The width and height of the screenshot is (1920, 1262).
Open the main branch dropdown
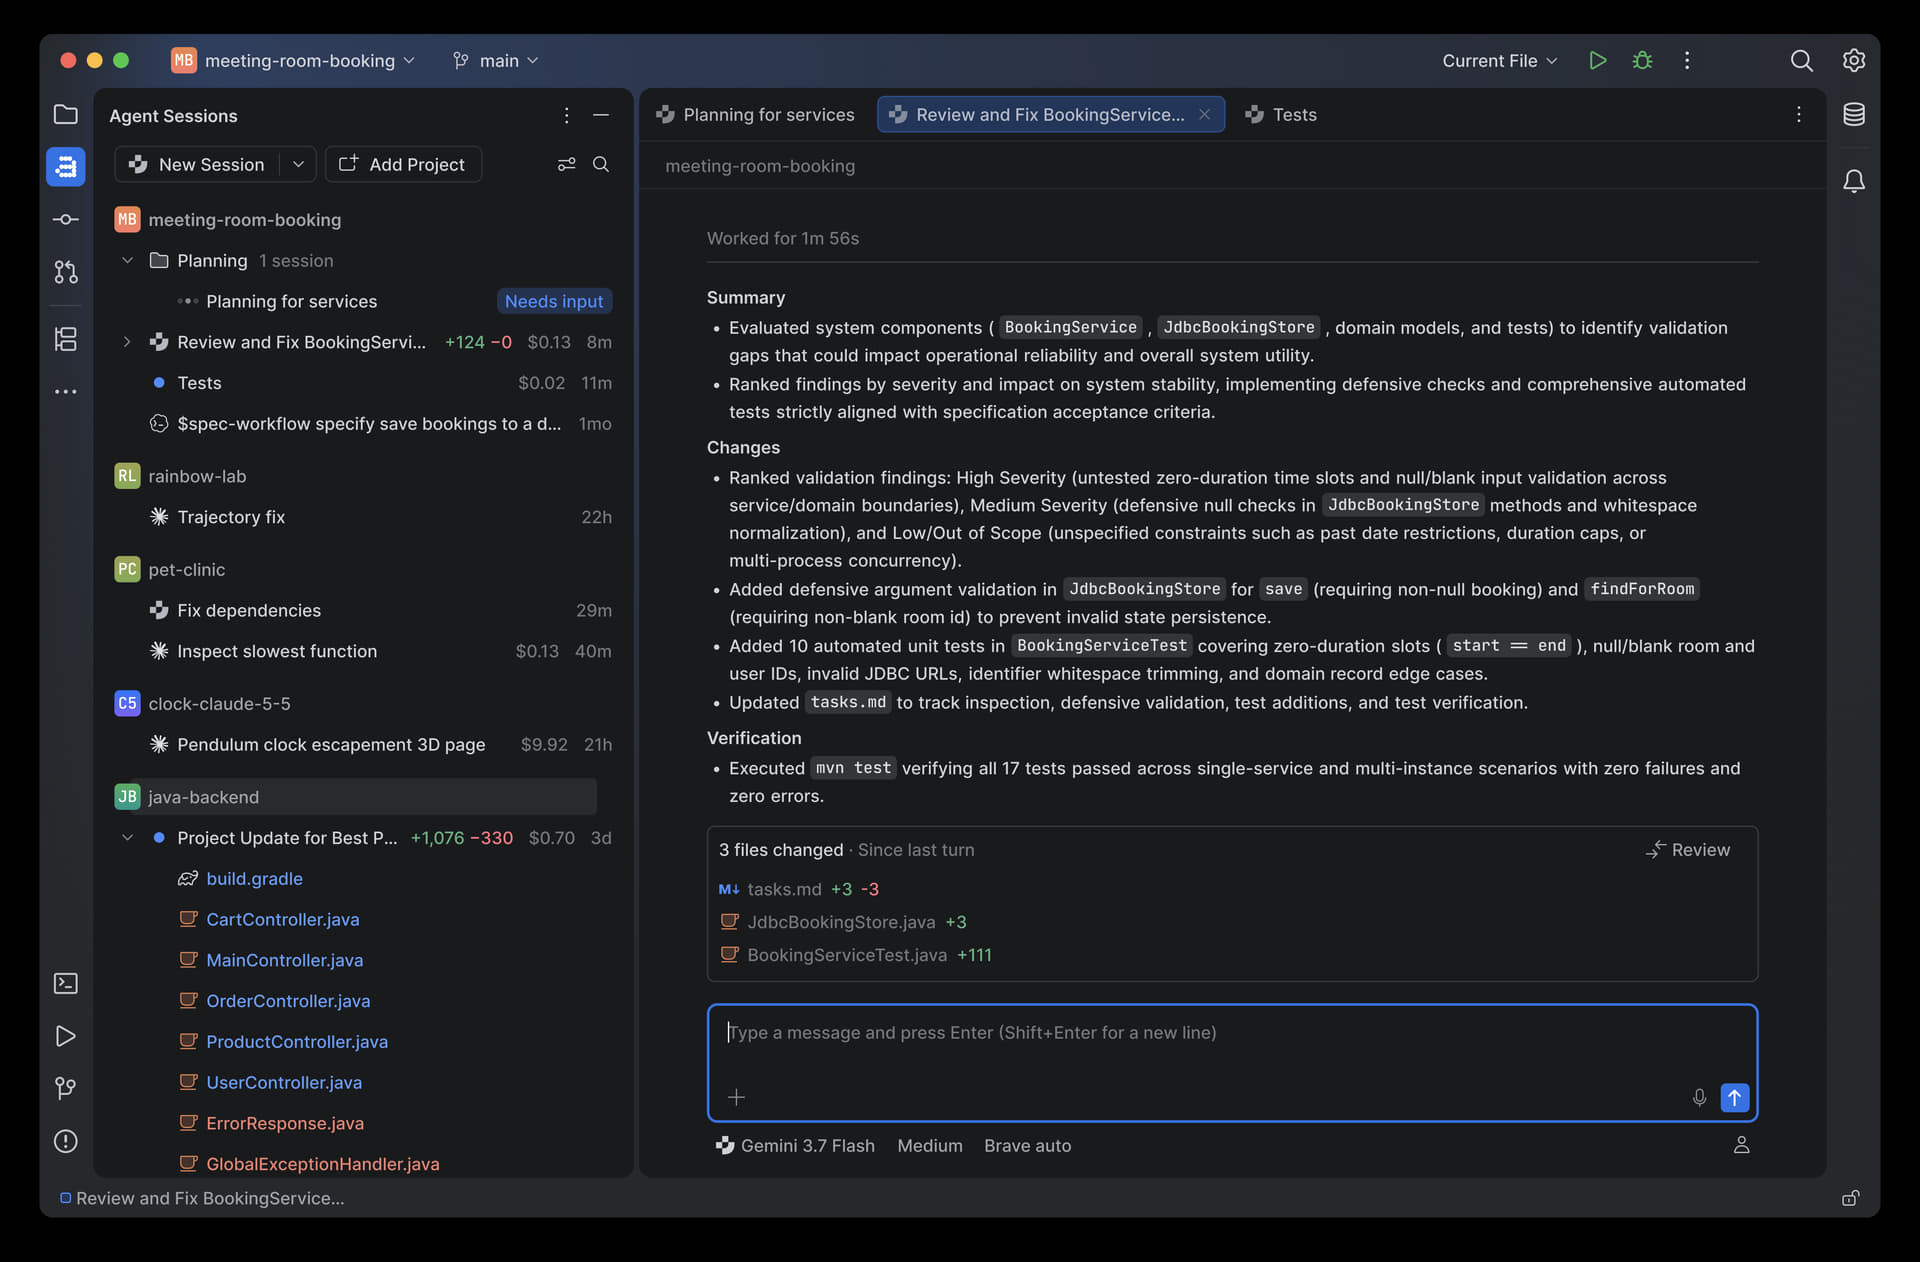tap(496, 60)
